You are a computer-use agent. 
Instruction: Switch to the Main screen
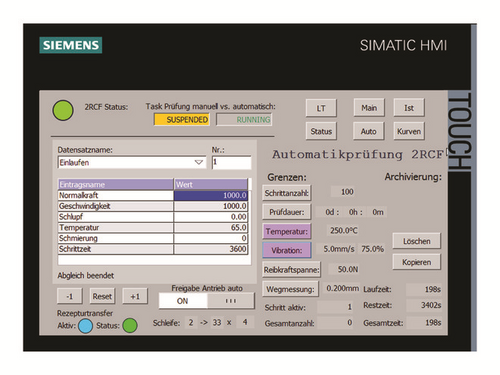tap(369, 108)
